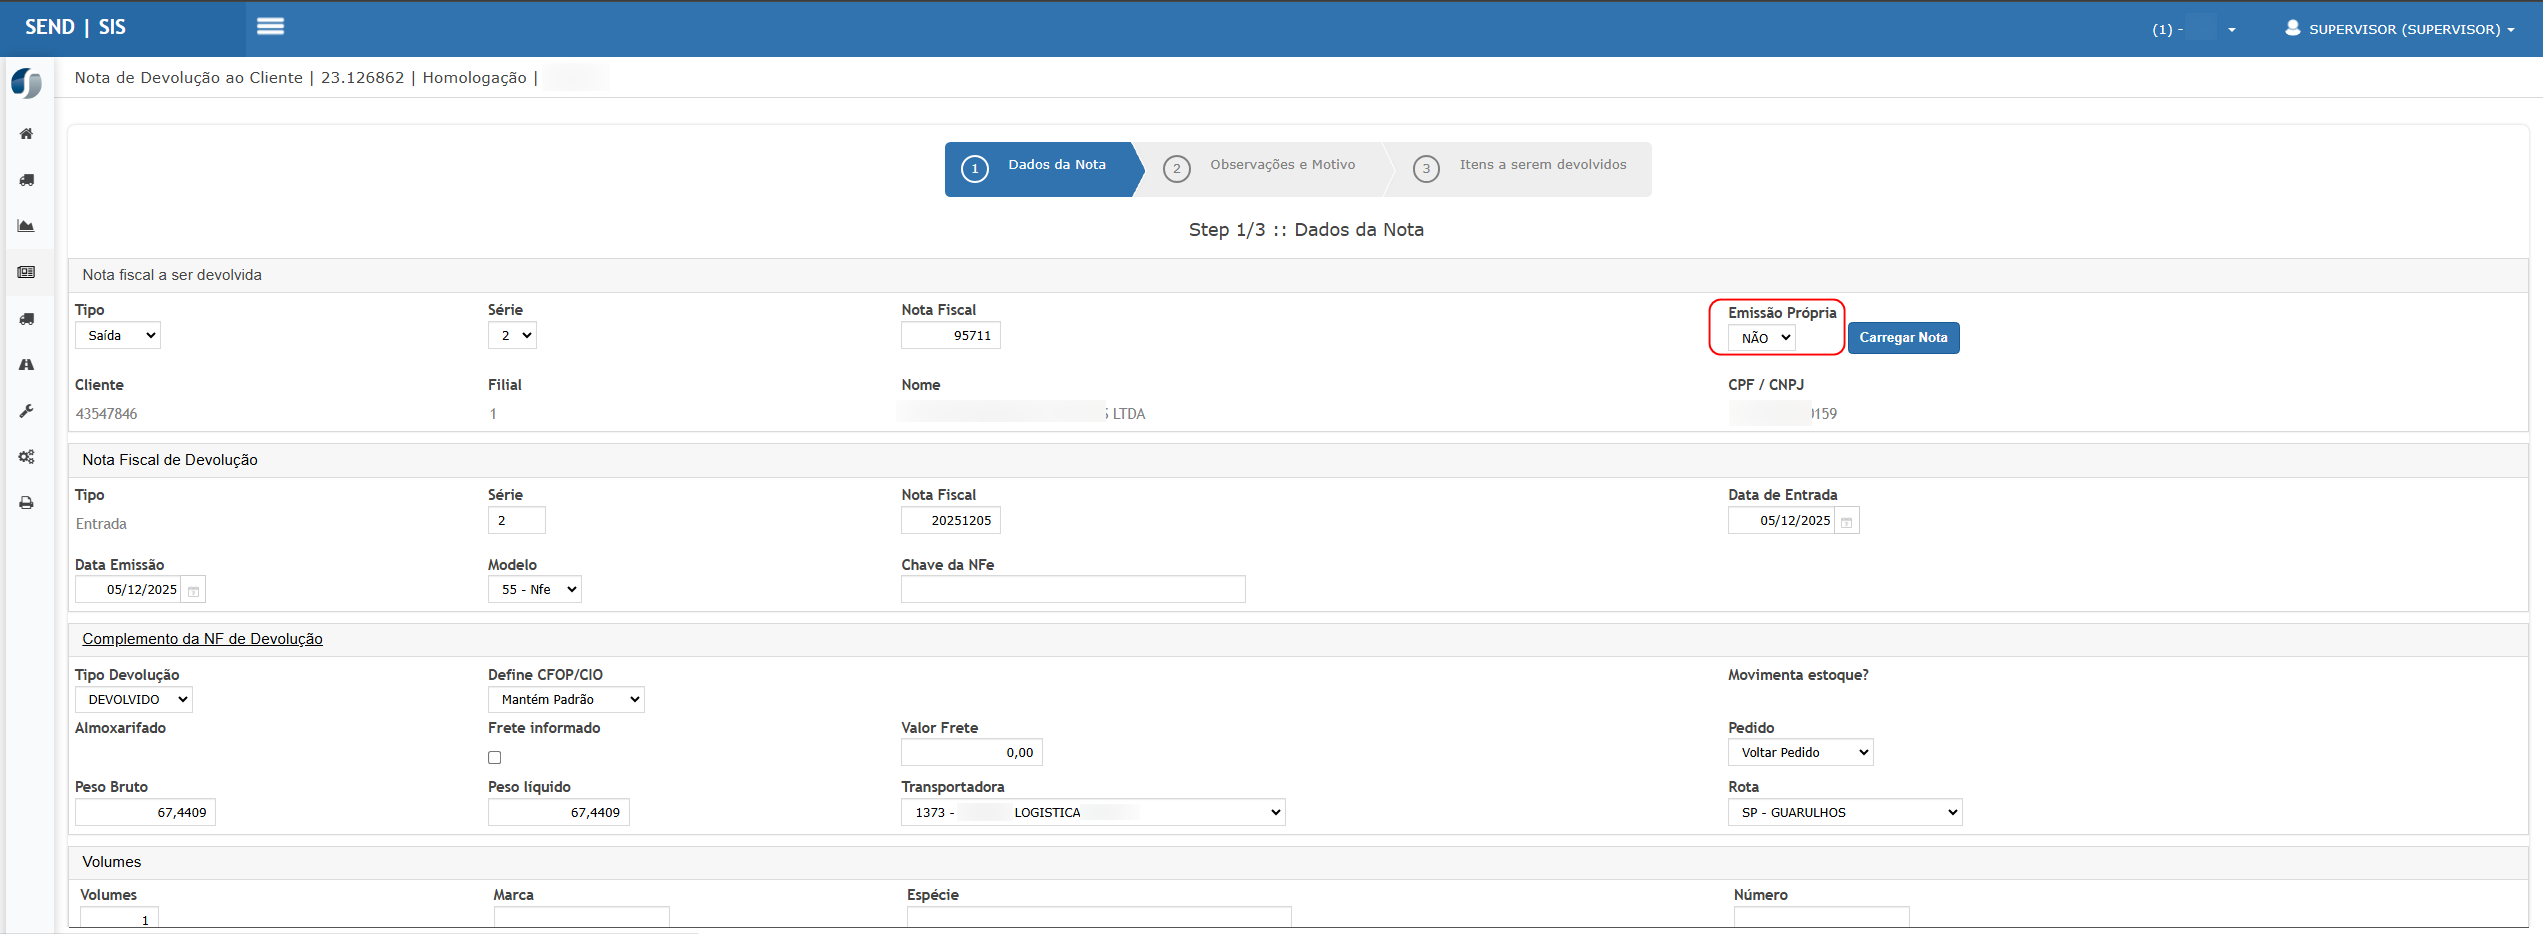Image resolution: width=2543 pixels, height=934 pixels.
Task: Enable the Frete informado checkbox
Action: tap(495, 758)
